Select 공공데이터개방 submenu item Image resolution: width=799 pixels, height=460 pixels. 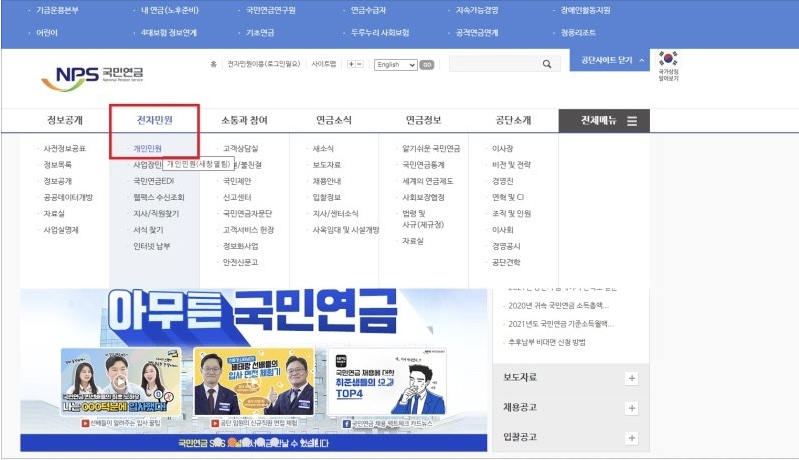(x=68, y=197)
